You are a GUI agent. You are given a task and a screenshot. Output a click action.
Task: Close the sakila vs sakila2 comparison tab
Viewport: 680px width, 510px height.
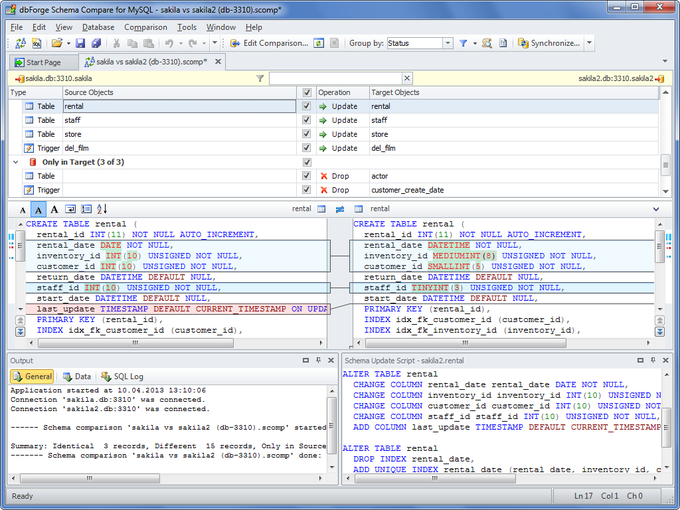(218, 62)
